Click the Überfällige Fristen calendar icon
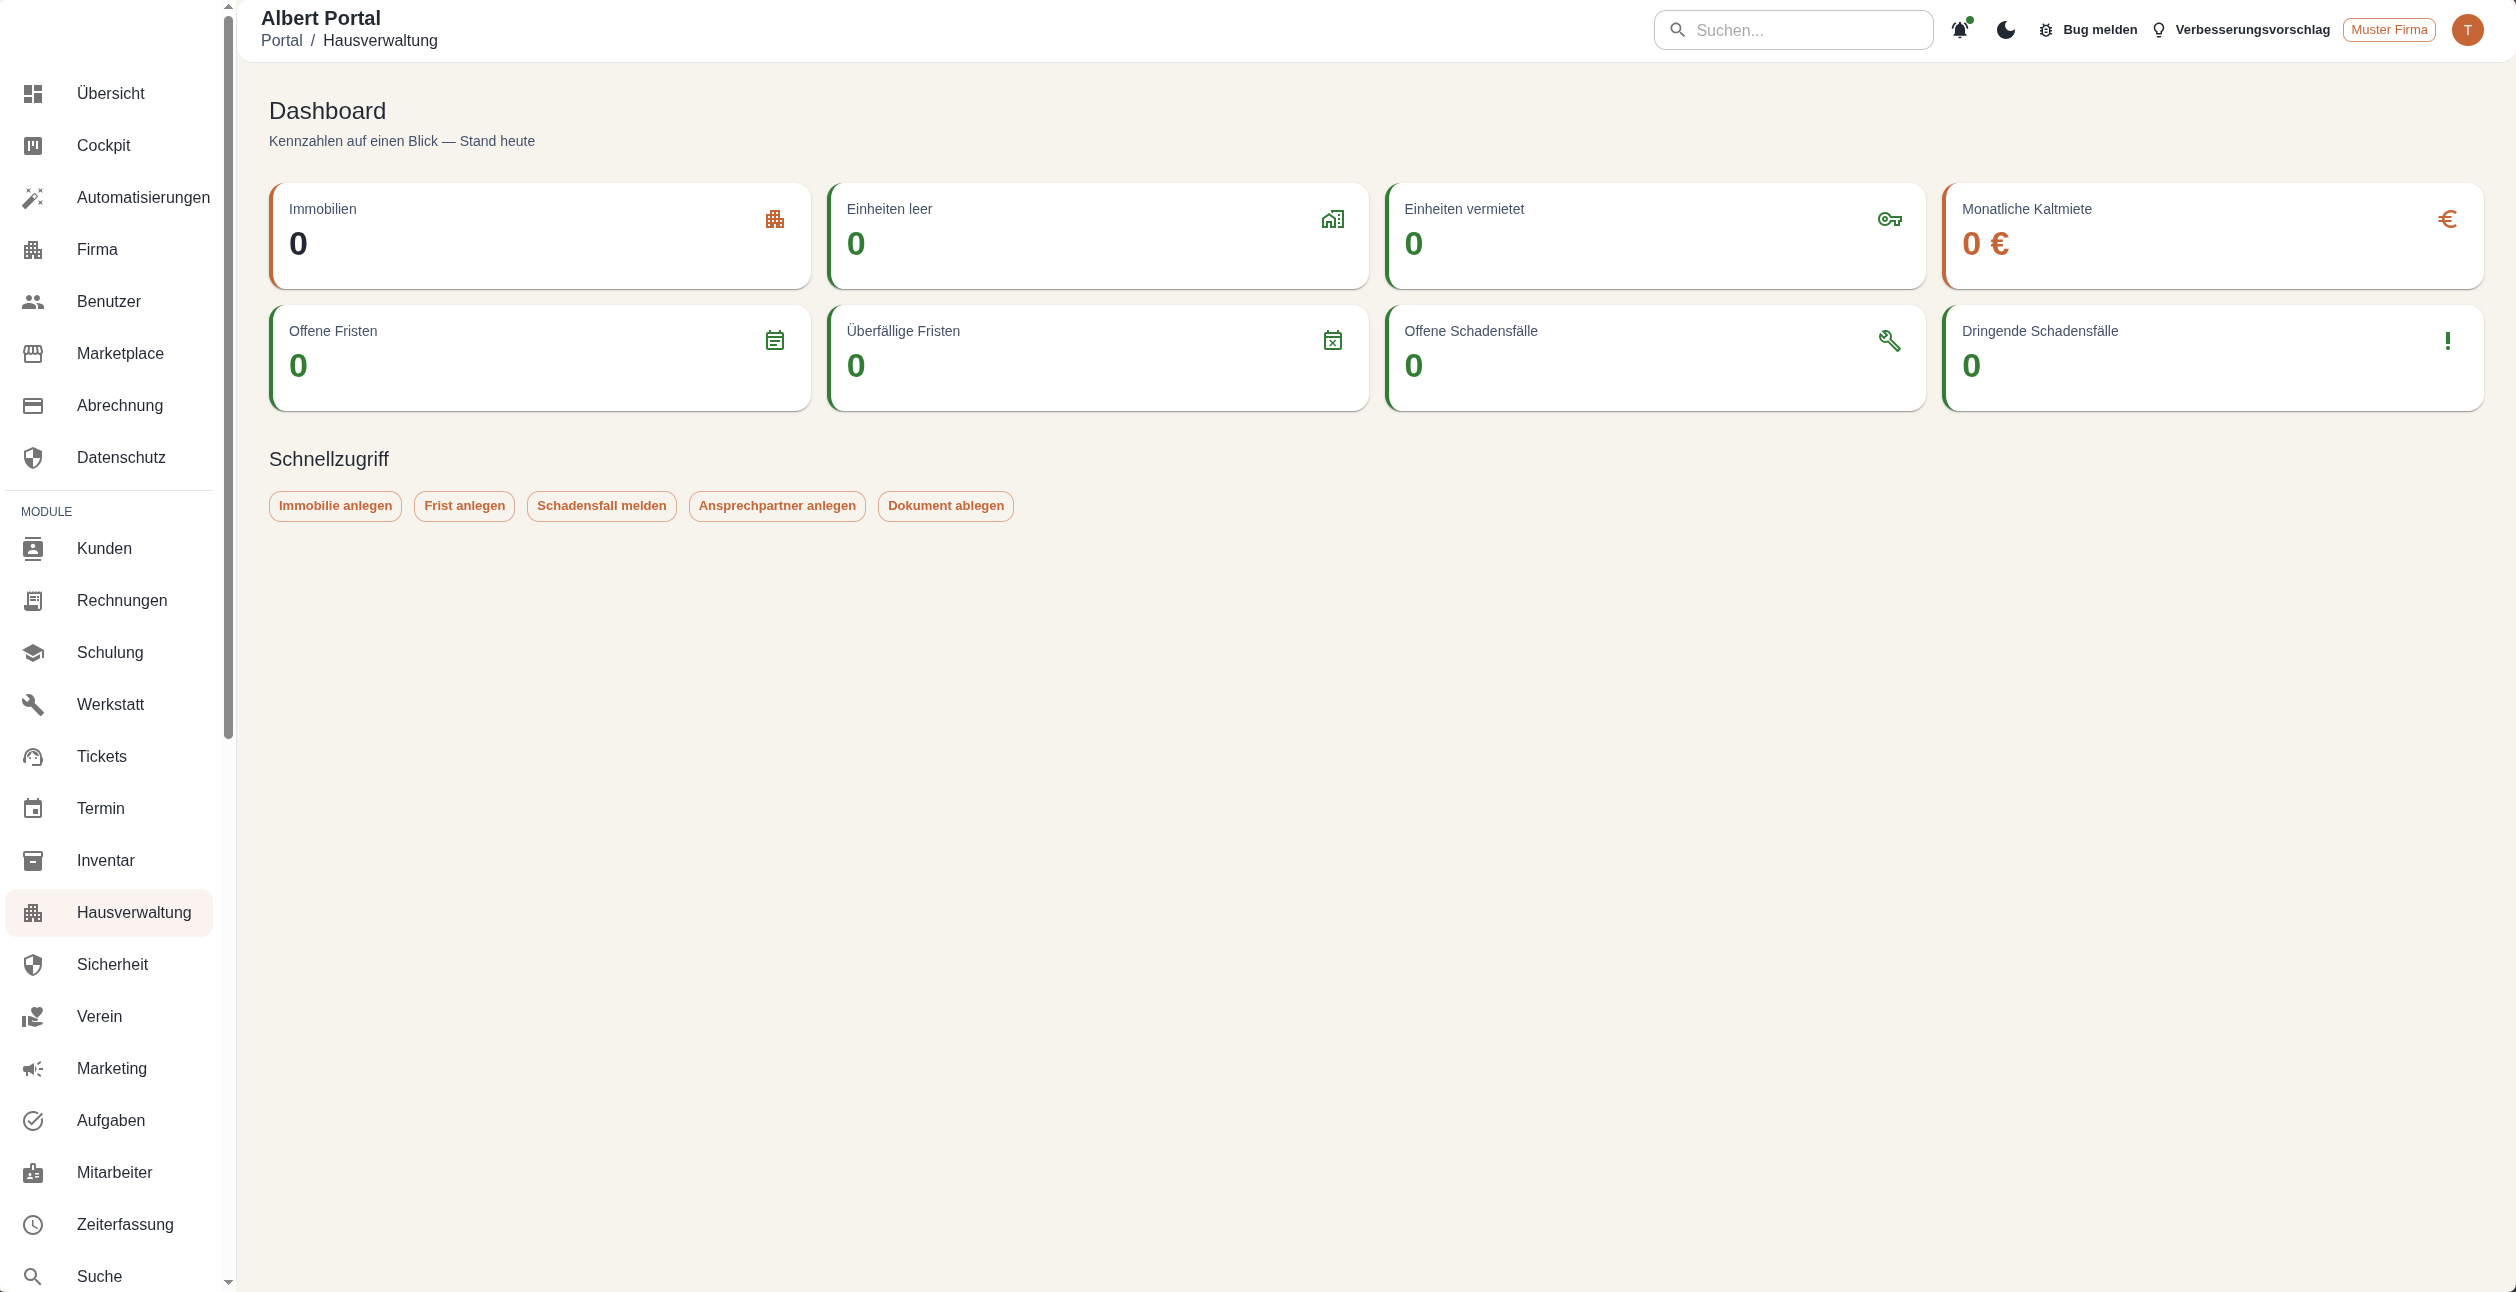The width and height of the screenshot is (2516, 1292). (x=1333, y=341)
